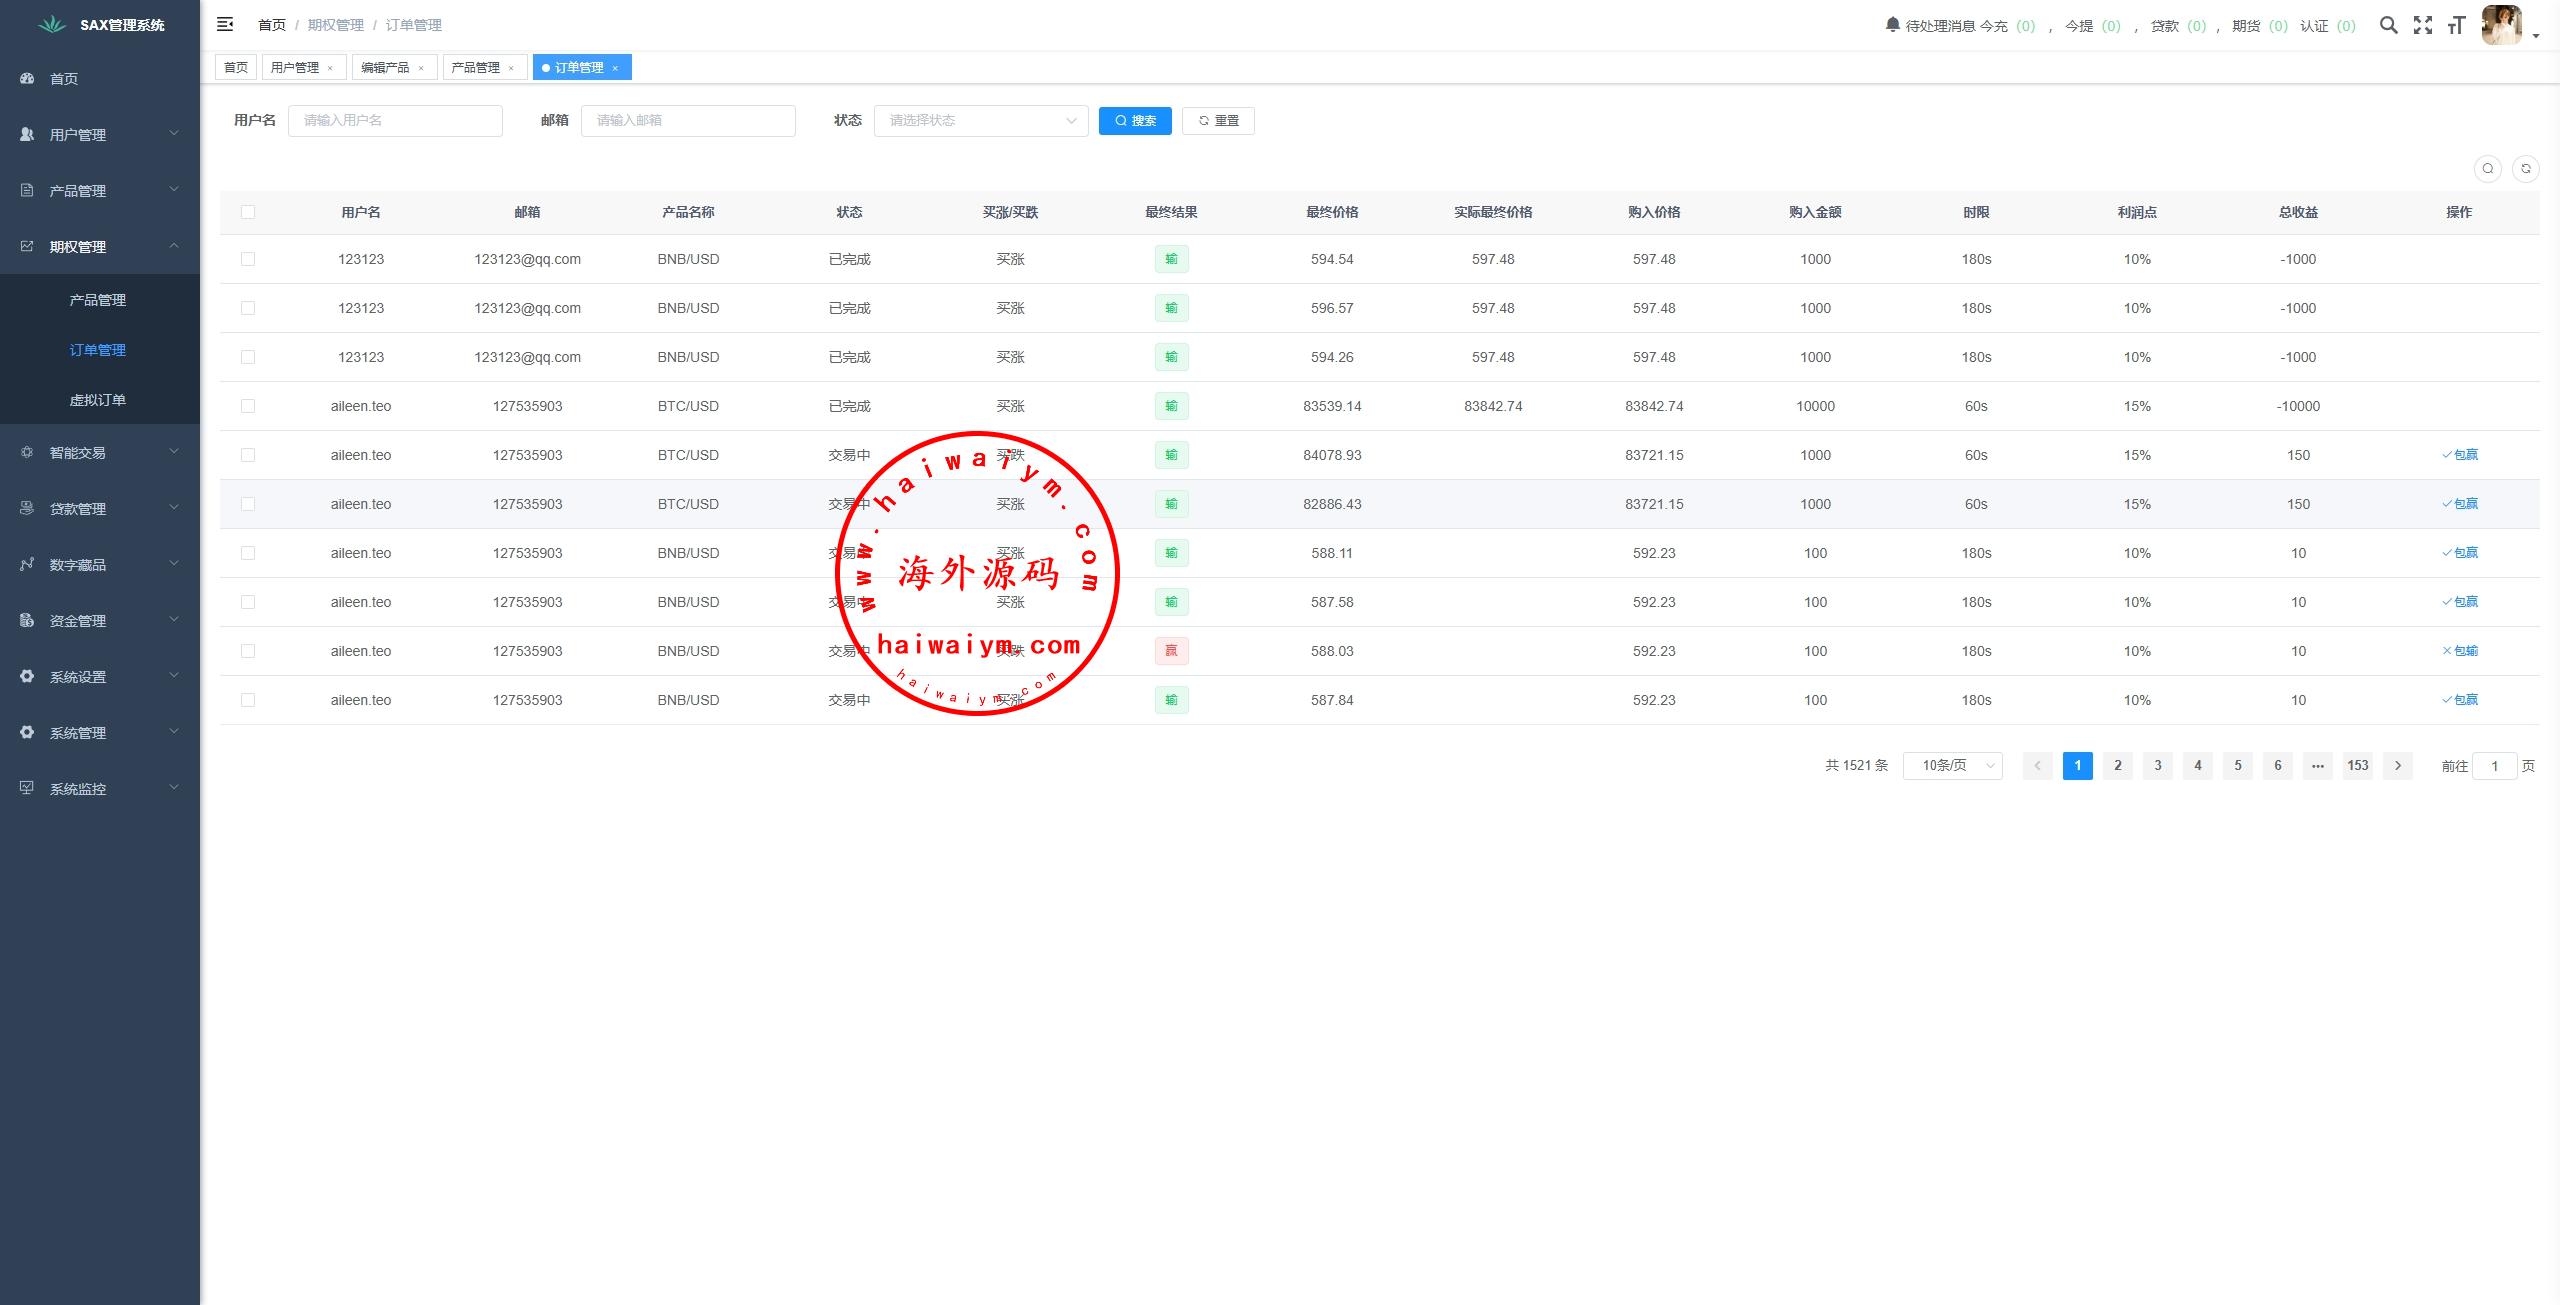This screenshot has width=2560, height=1305.
Task: Collapse the sidebar with the hamburger icon
Action: click(x=225, y=24)
